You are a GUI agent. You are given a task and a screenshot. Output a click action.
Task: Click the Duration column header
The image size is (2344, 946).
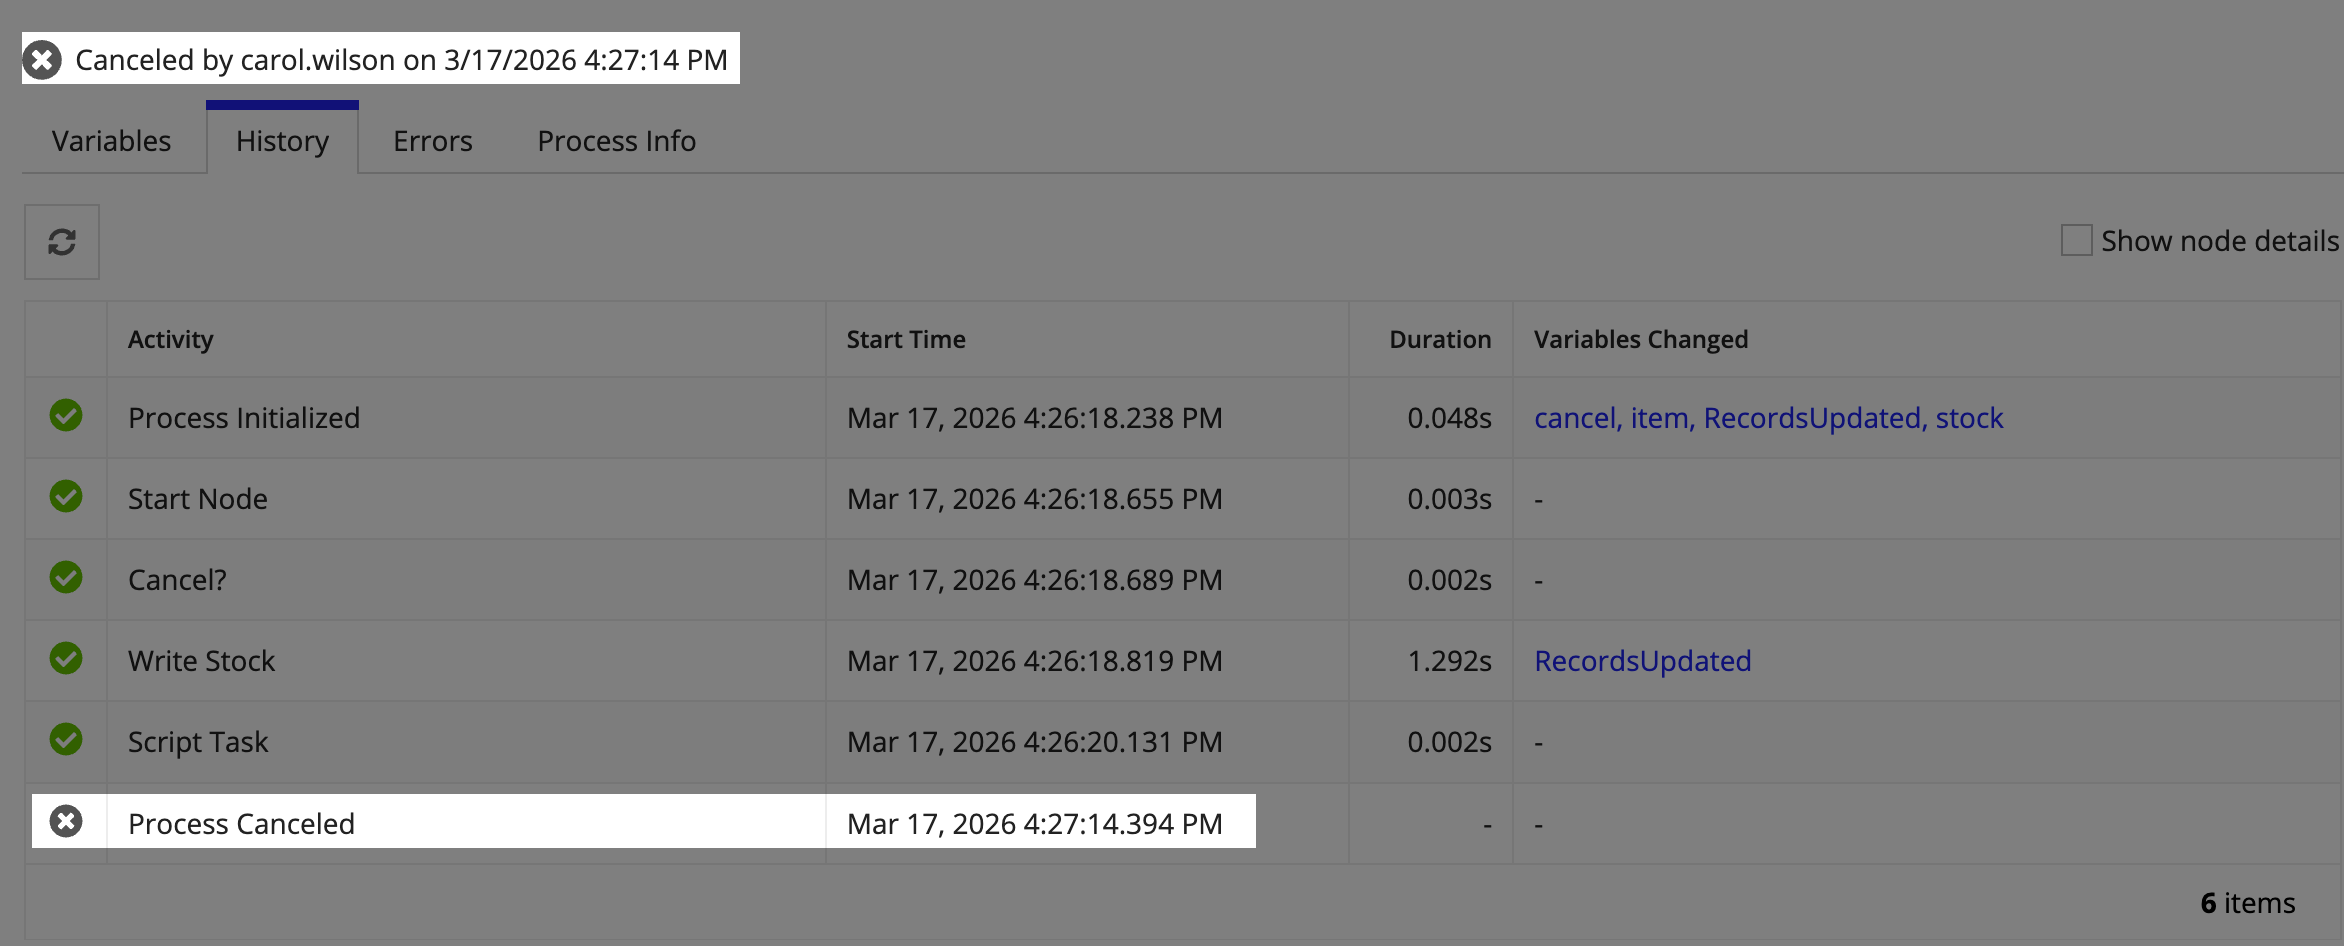tap(1440, 340)
